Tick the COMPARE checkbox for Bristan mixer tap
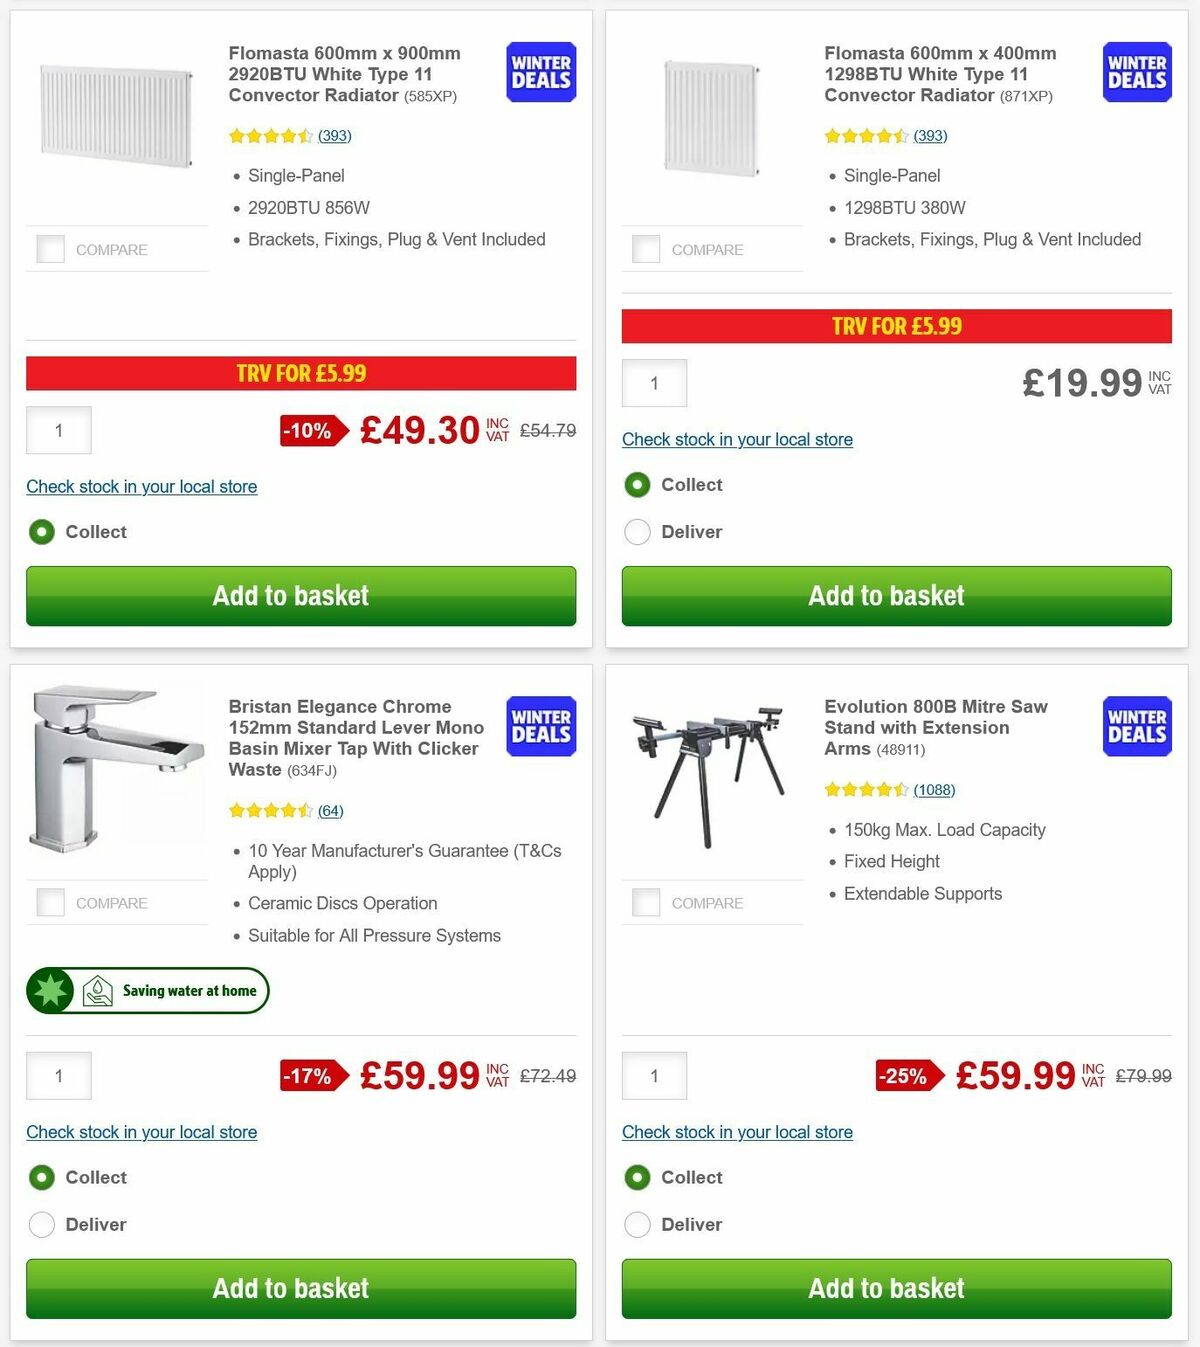The image size is (1200, 1347). [x=50, y=902]
